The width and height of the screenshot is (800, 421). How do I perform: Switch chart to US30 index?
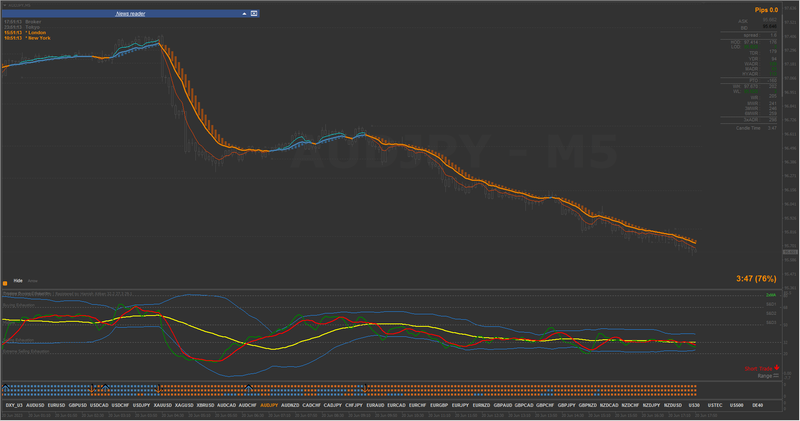click(x=694, y=405)
